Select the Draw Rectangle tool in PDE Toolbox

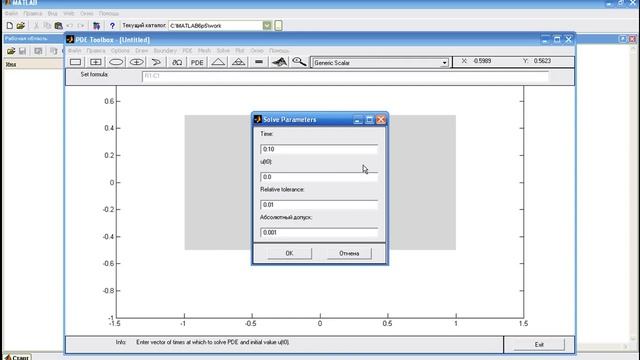76,62
